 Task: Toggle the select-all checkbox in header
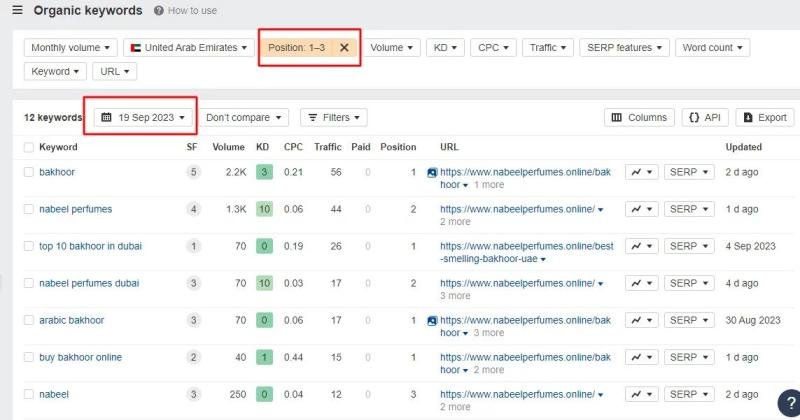pos(28,147)
